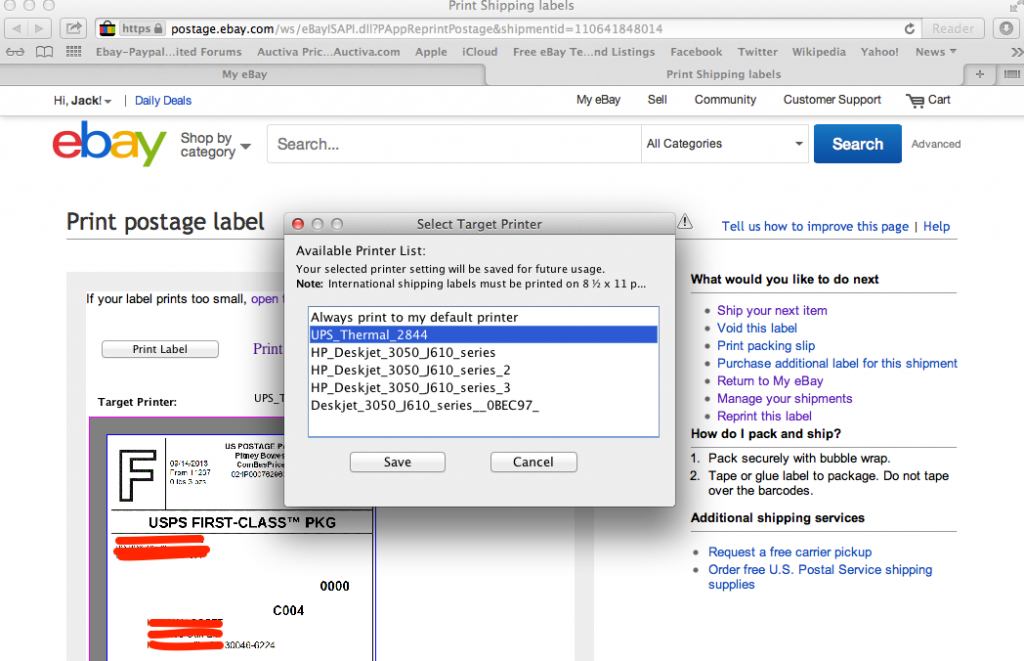Open the Apple bookmark

coord(431,52)
